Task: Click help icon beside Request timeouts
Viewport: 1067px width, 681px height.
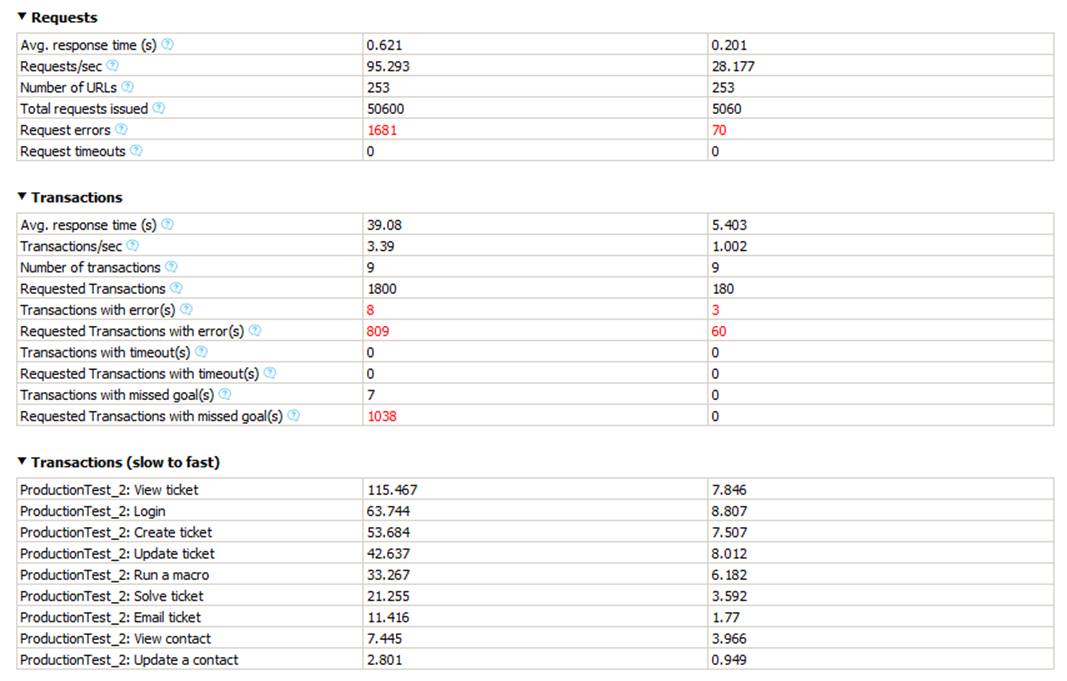Action: 136,151
